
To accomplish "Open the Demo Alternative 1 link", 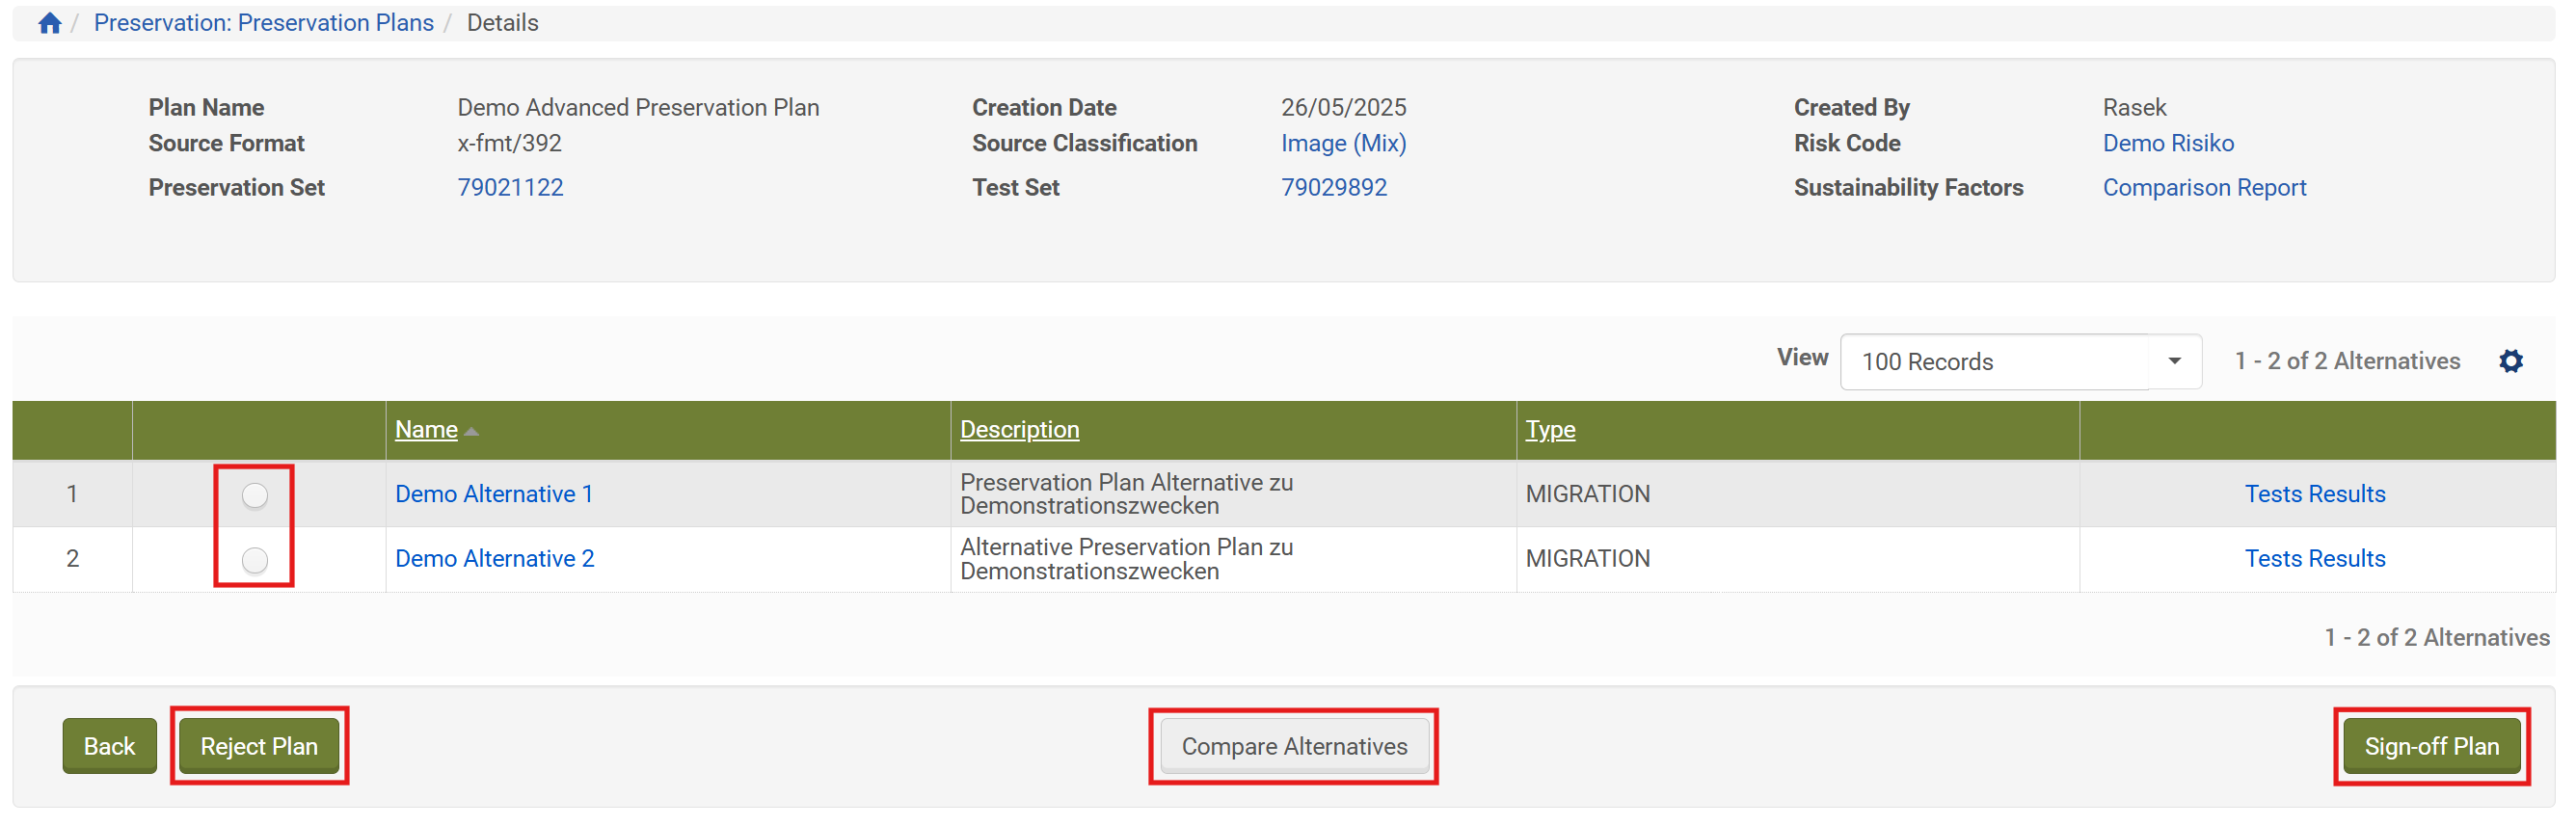I will 494,494.
